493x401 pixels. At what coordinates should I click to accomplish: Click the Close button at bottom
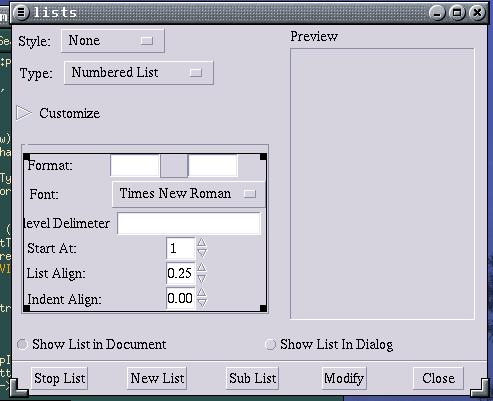pyautogui.click(x=438, y=378)
